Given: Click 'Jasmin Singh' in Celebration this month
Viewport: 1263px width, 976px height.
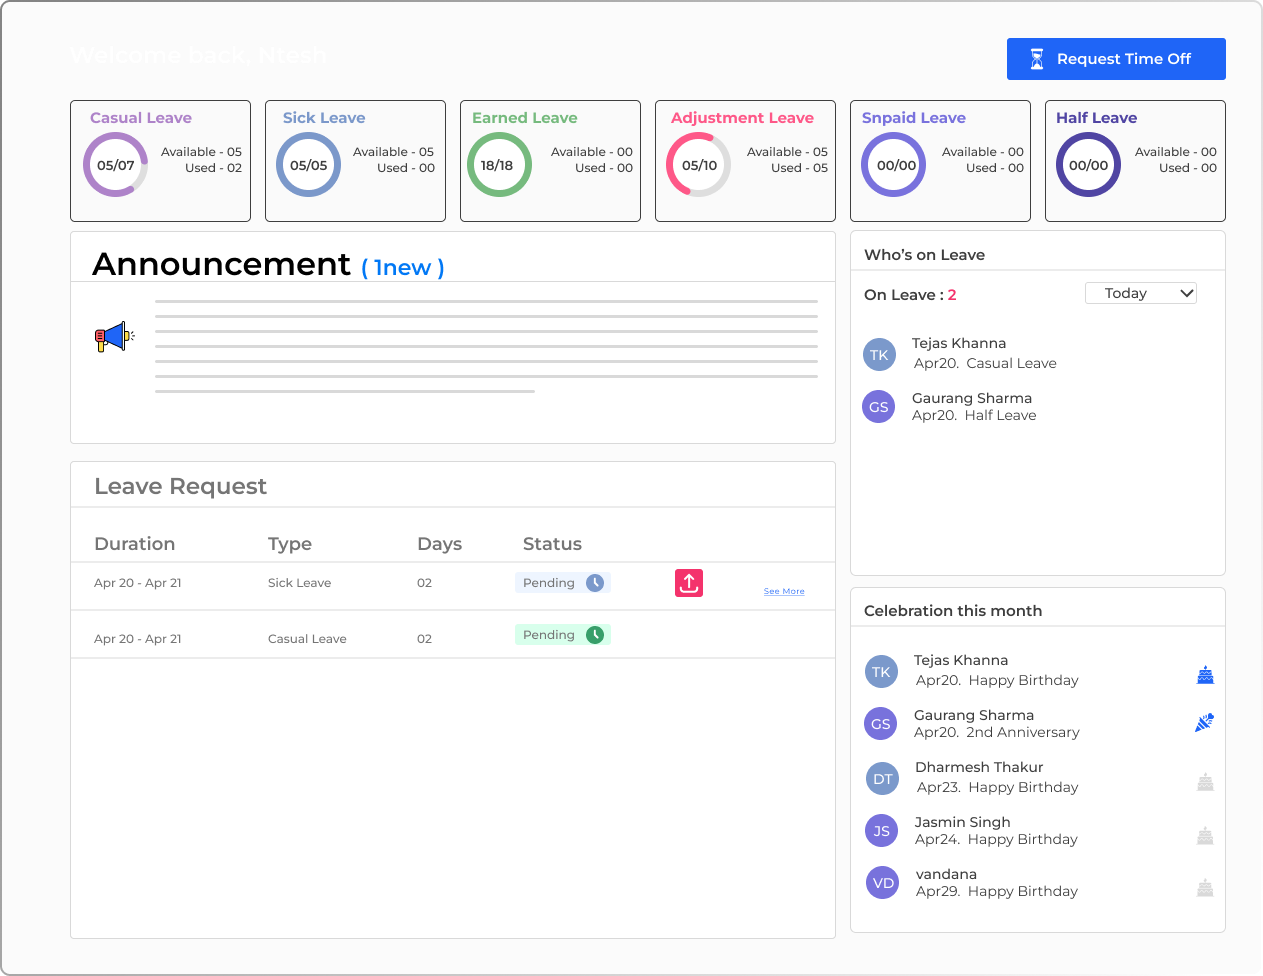Looking at the screenshot, I should click(962, 822).
